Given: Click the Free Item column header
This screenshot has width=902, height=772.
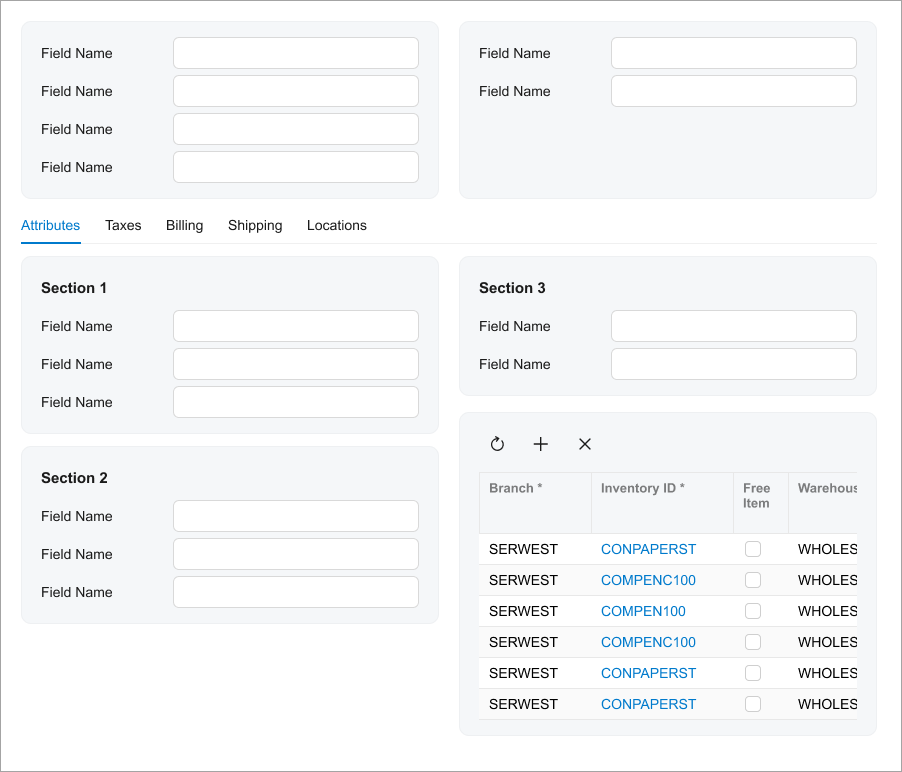Looking at the screenshot, I should 757,496.
